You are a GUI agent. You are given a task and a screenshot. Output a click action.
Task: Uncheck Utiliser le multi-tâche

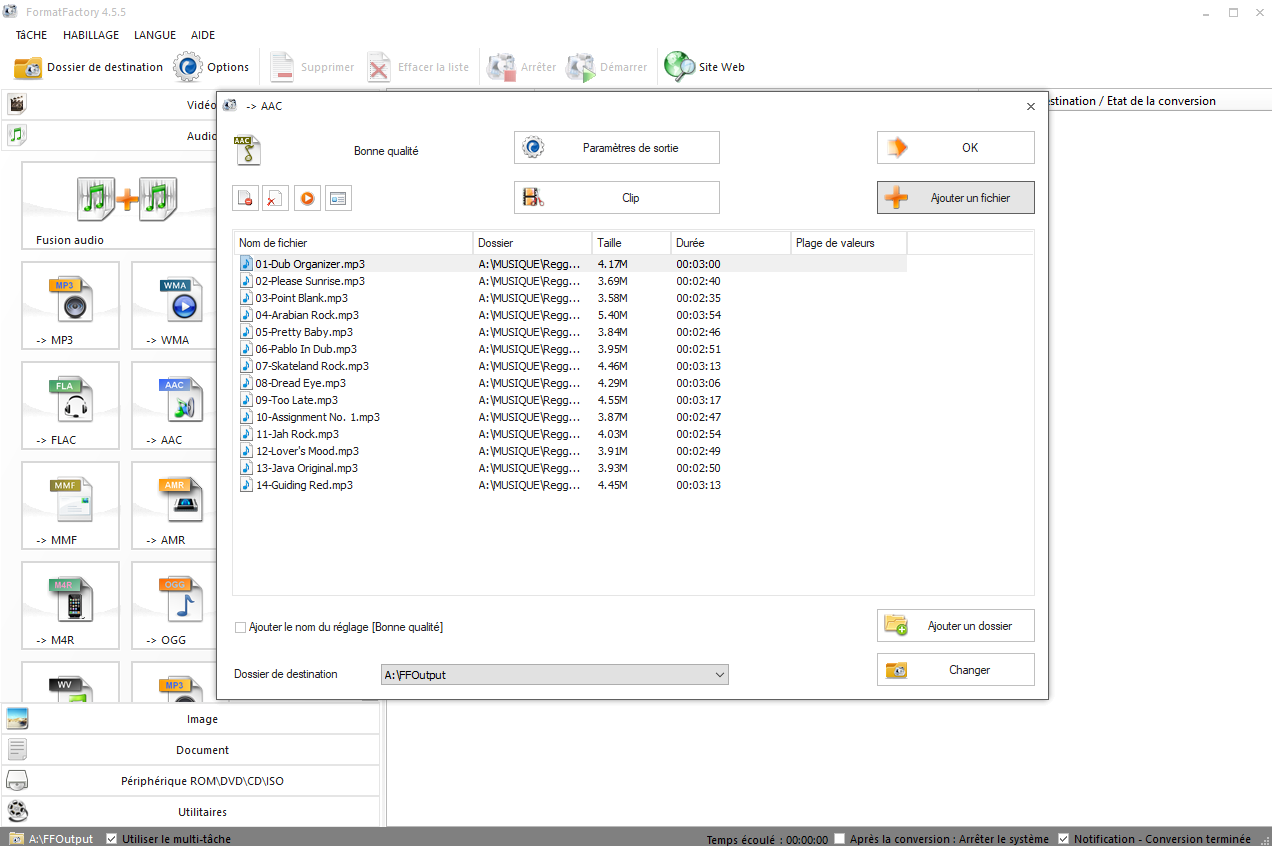pos(111,839)
